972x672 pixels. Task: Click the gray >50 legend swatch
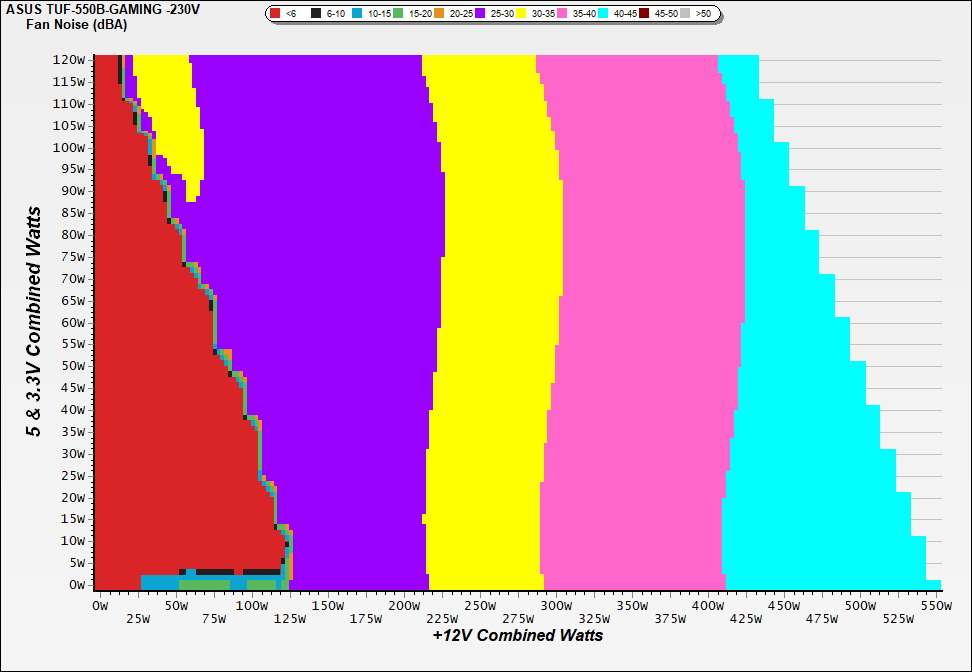click(x=685, y=14)
